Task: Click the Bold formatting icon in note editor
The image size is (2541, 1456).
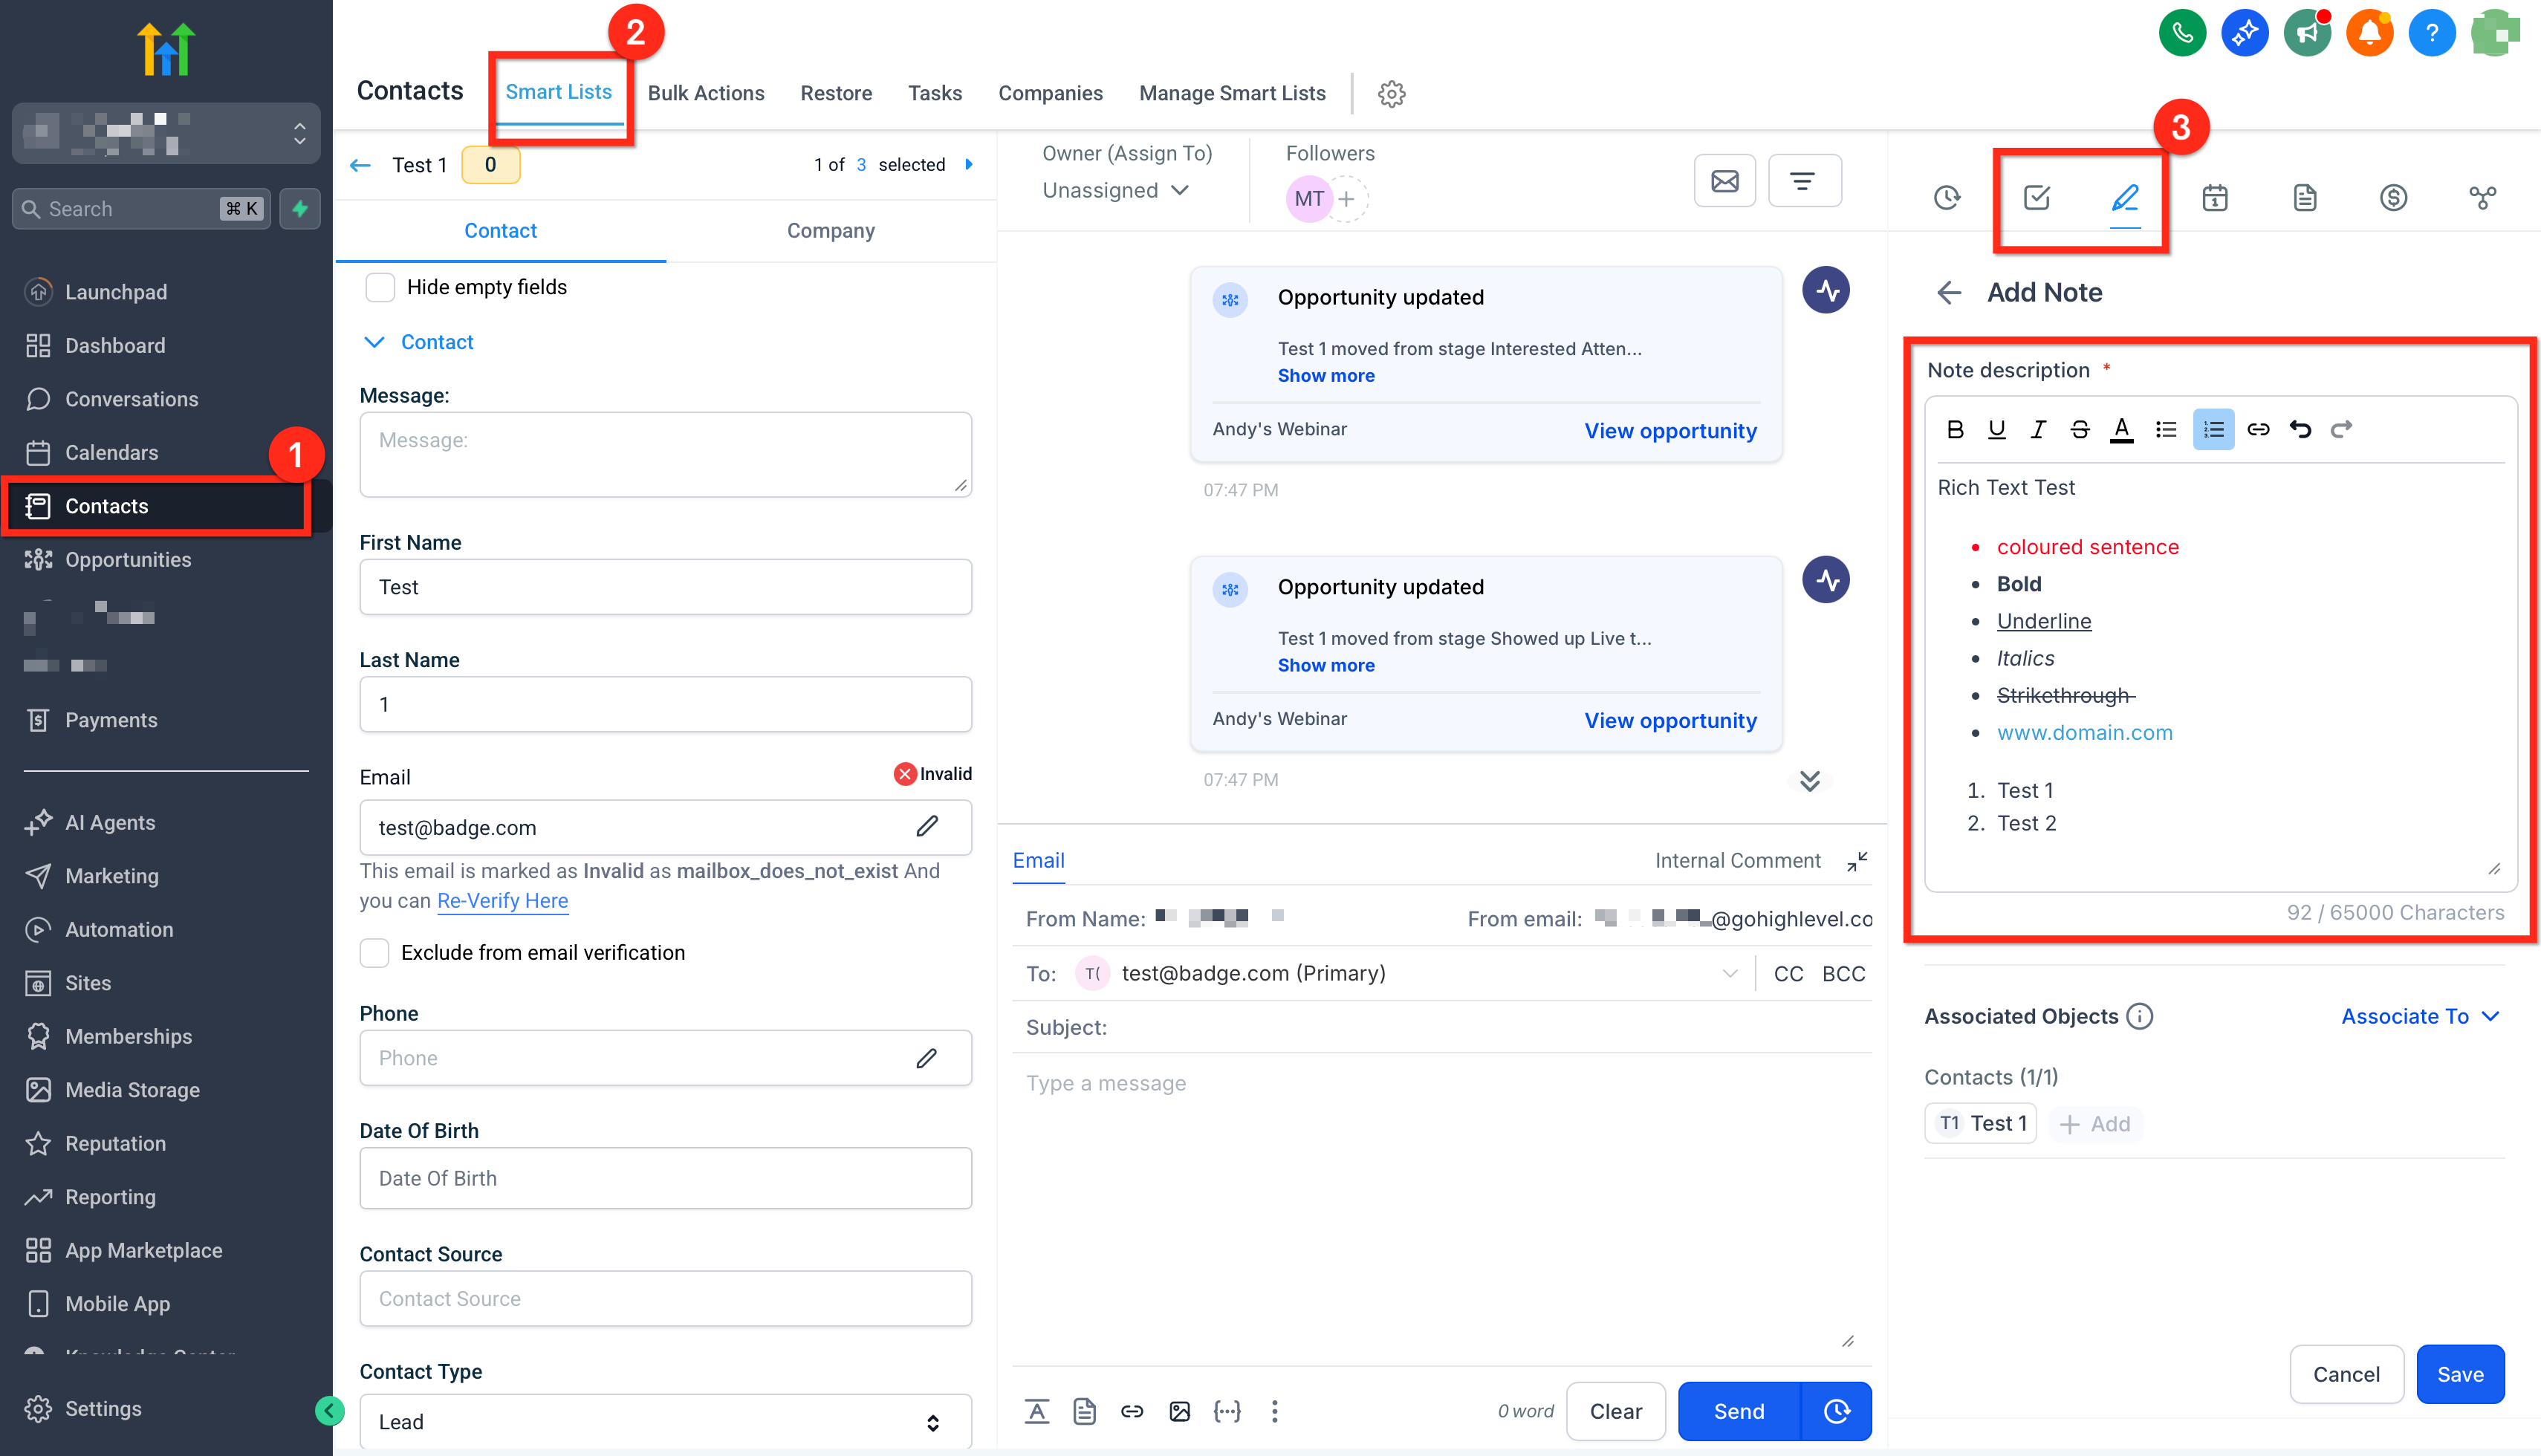Action: (1955, 429)
